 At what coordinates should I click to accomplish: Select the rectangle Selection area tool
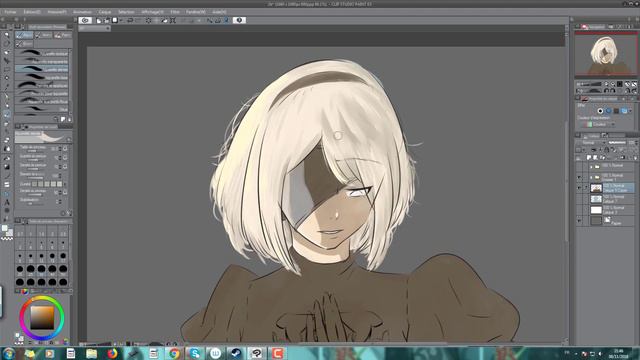click(x=7, y=69)
